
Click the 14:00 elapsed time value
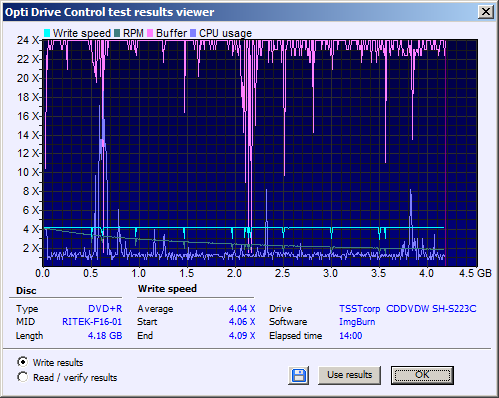click(351, 335)
